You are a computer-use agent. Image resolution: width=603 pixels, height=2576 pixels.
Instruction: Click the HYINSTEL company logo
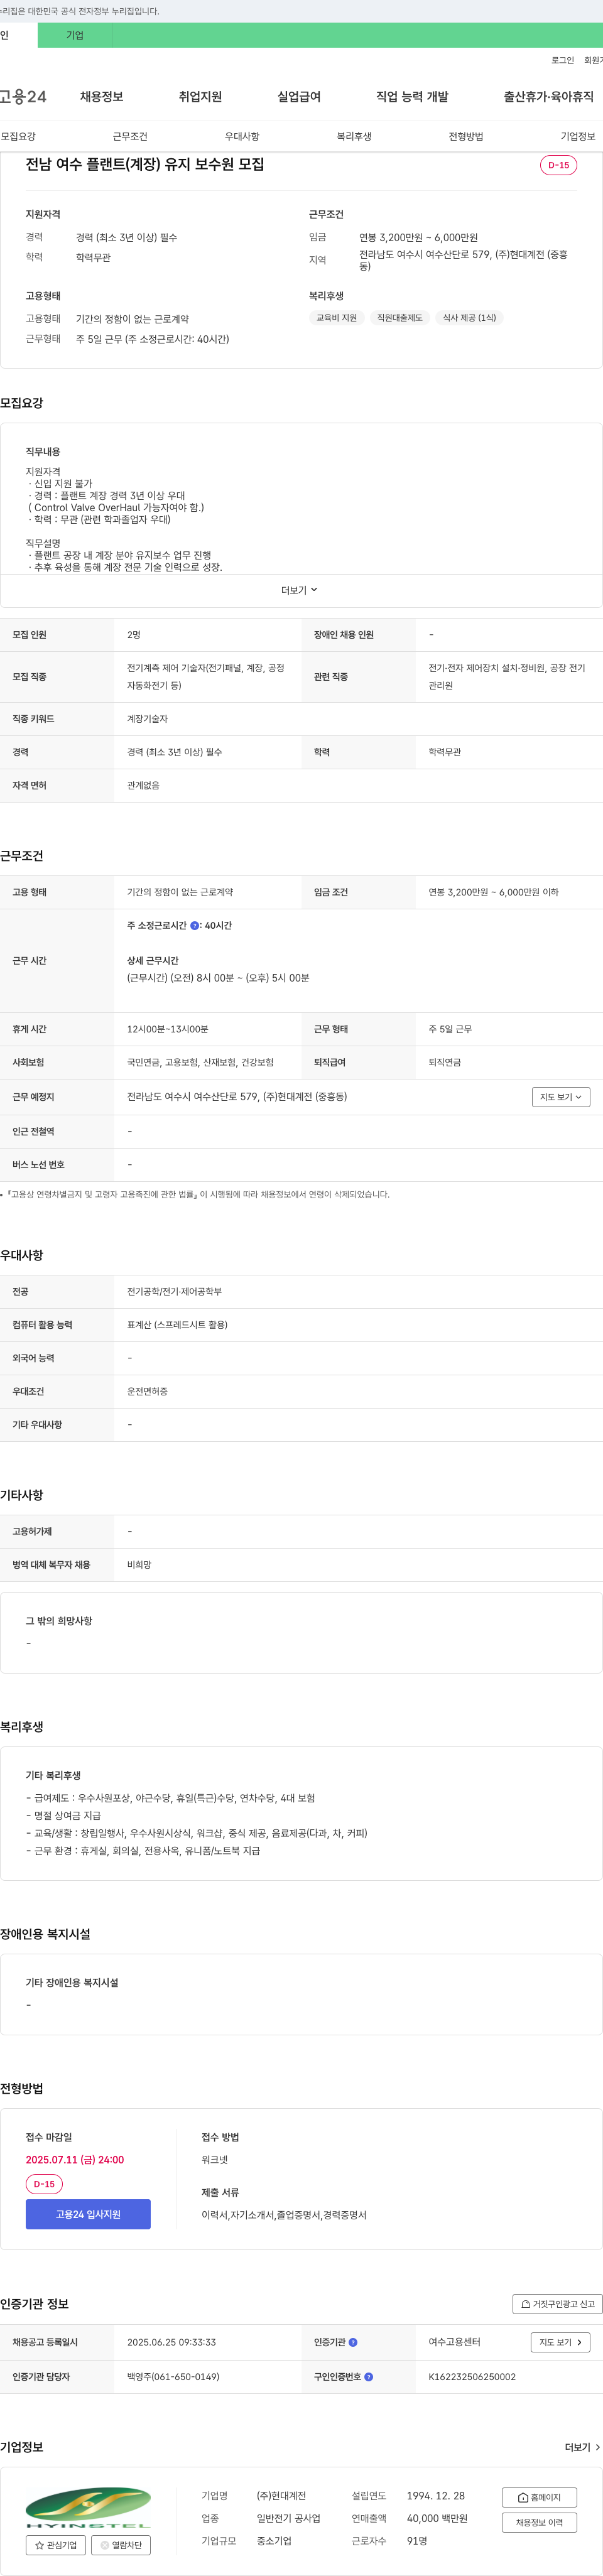point(88,2507)
